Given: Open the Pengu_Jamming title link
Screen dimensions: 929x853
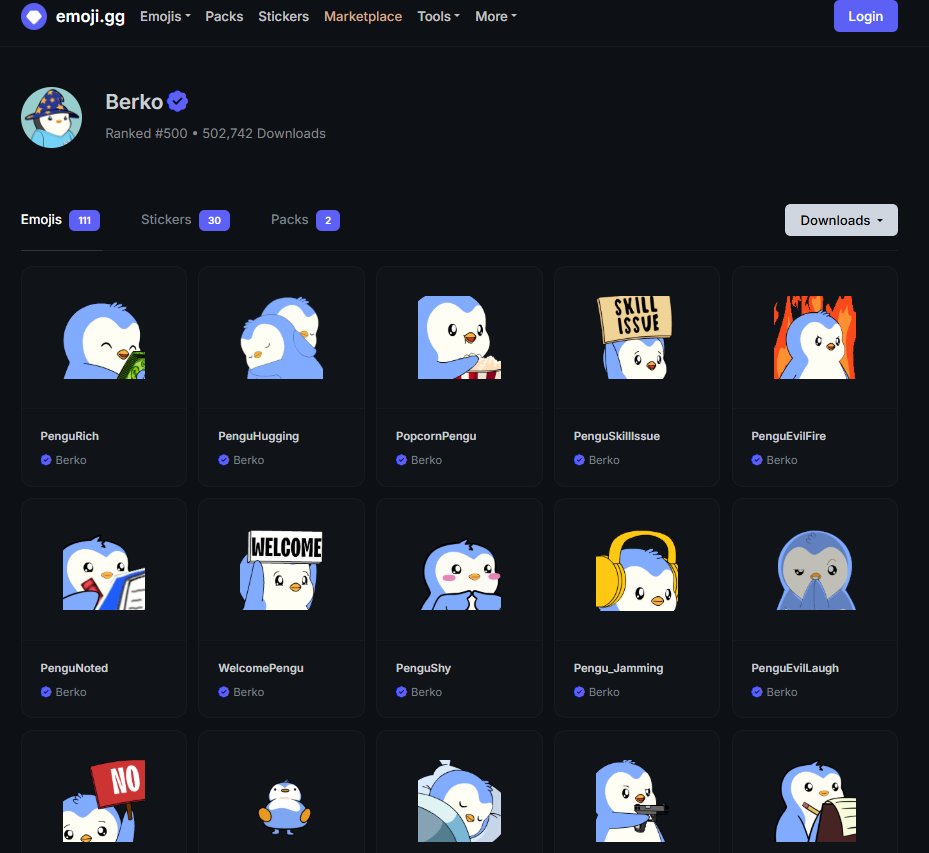Looking at the screenshot, I should tap(618, 668).
